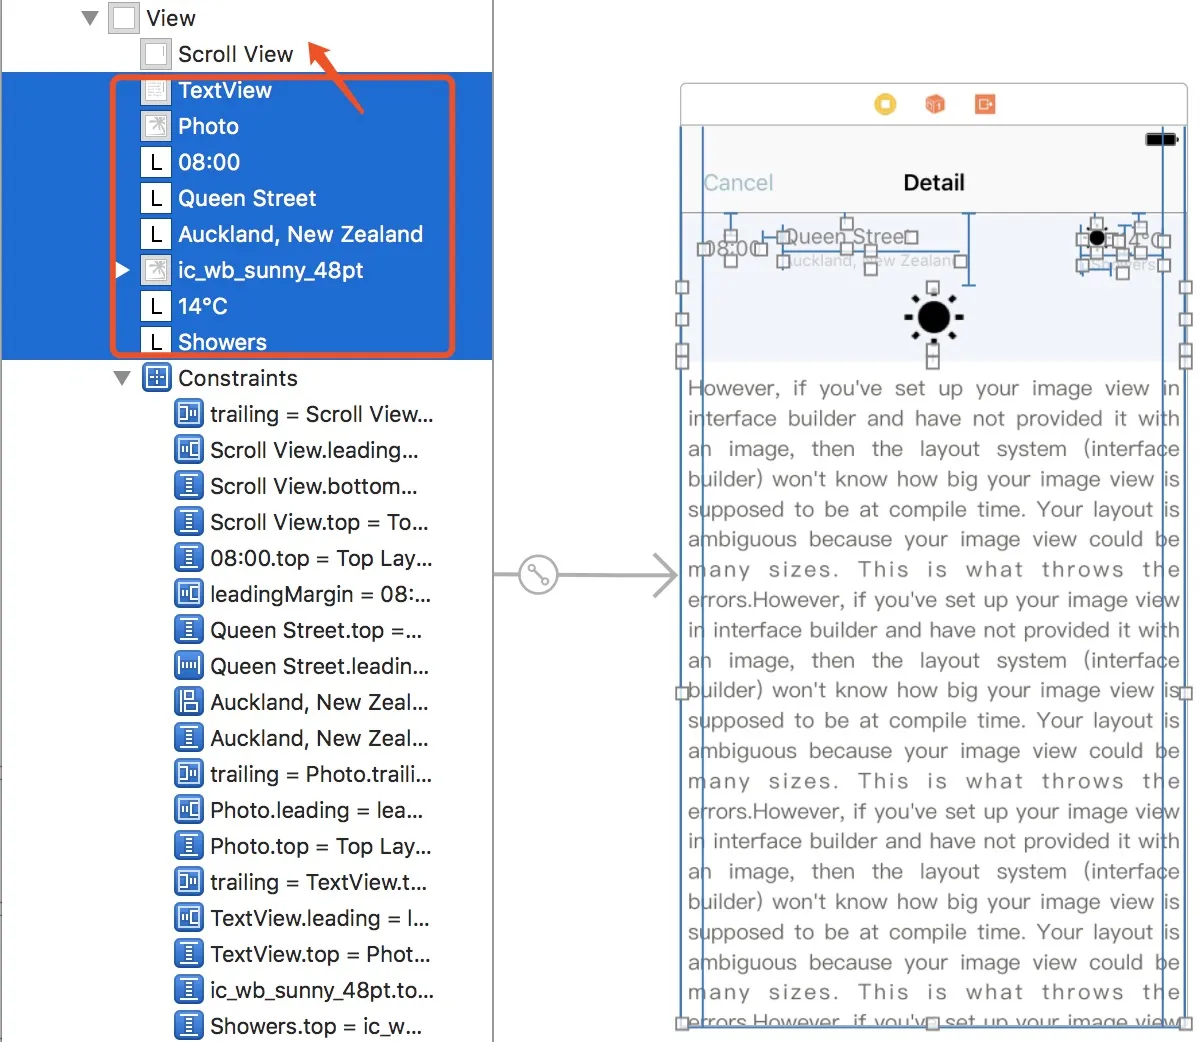Image resolution: width=1200 pixels, height=1042 pixels.
Task: Select the Auckland, New Zeal vertical constraint
Action: [x=246, y=738]
